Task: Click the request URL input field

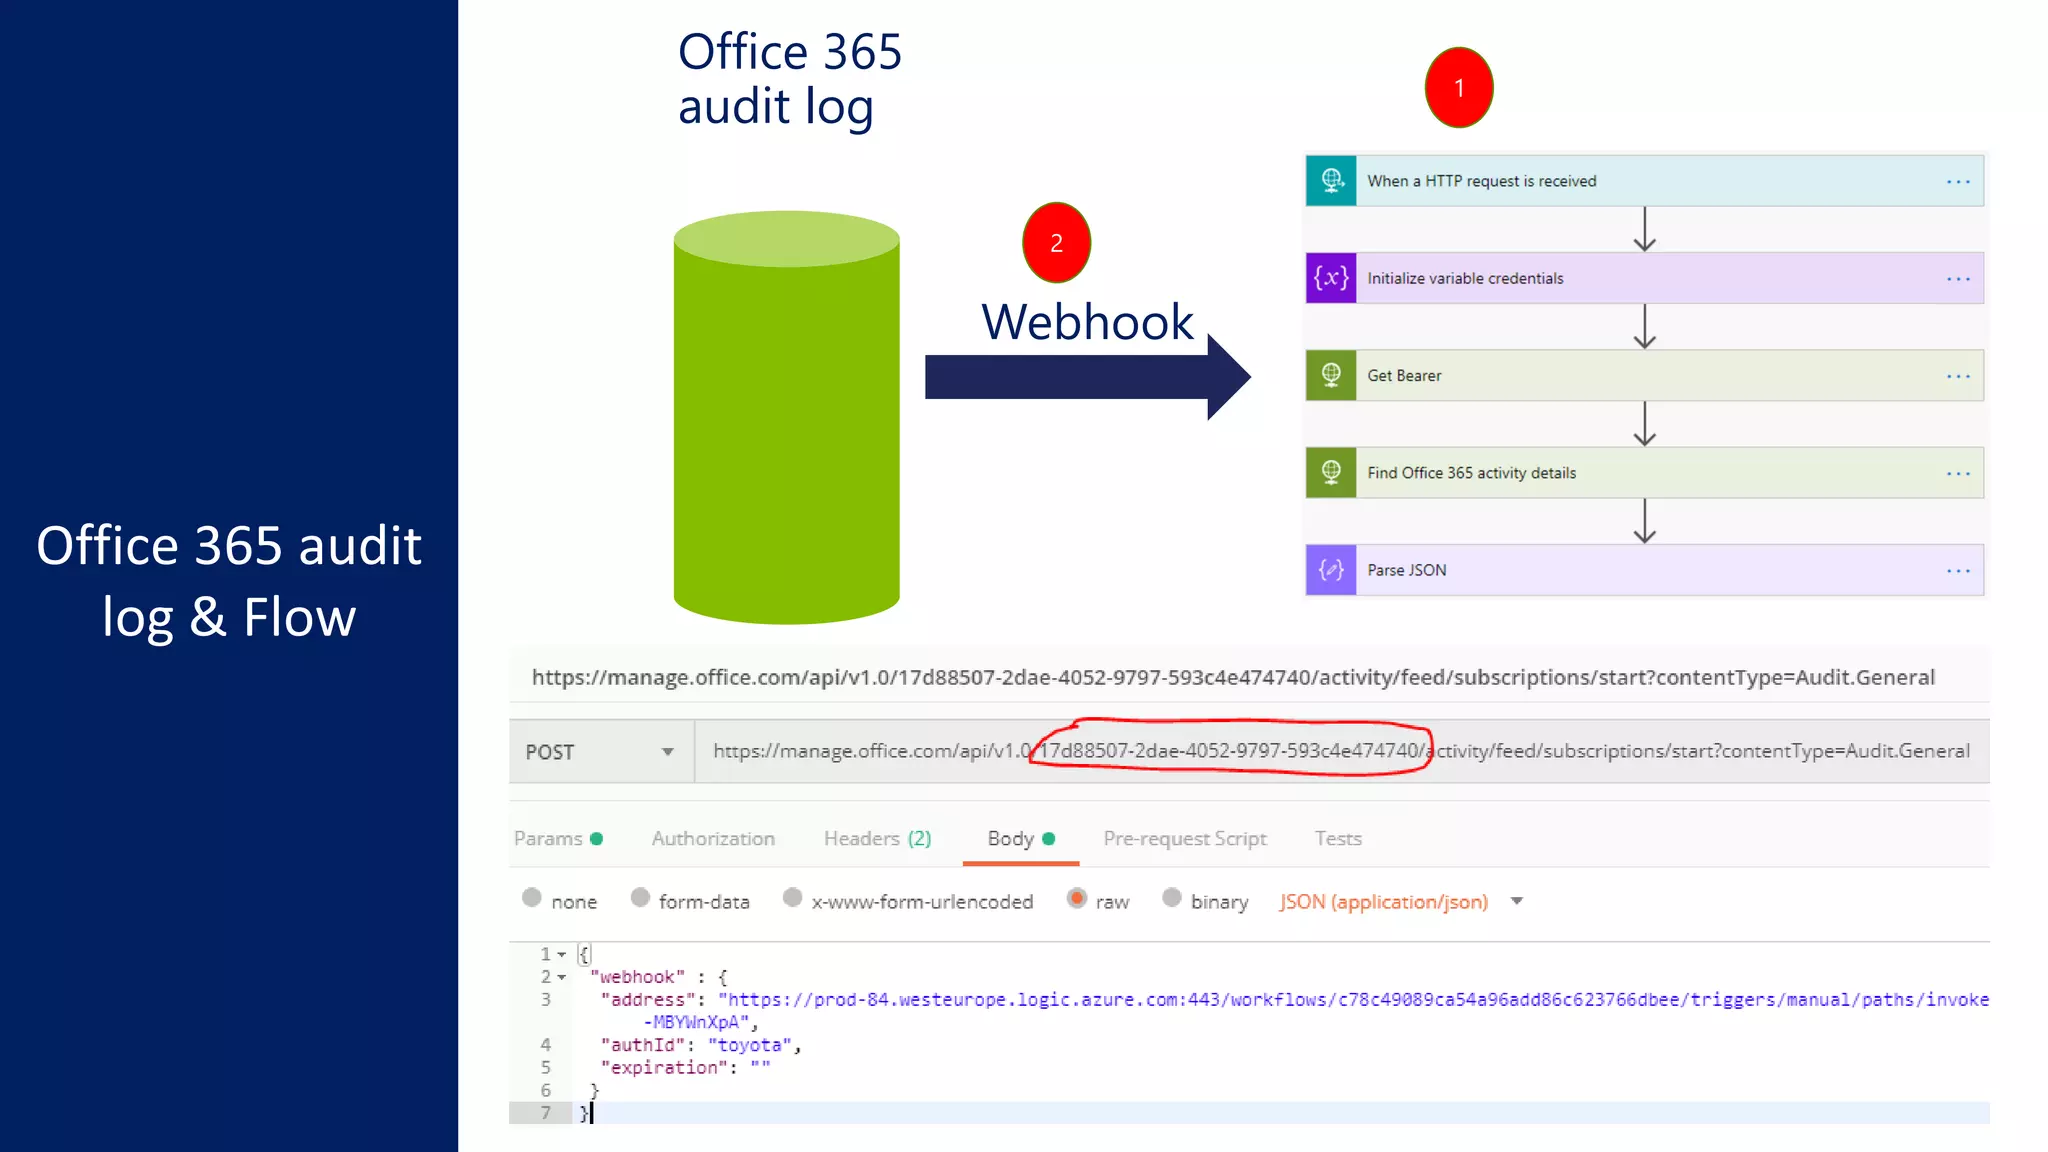Action: point(1342,752)
